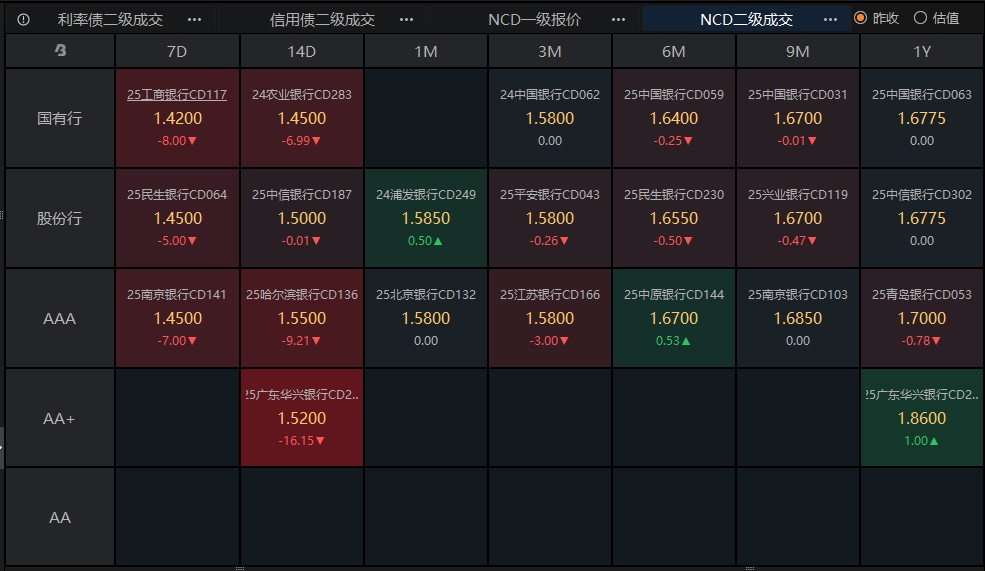Screen dimensions: 985x571
Task: Click the 25北京银行CD132 cell
Action: [426, 318]
